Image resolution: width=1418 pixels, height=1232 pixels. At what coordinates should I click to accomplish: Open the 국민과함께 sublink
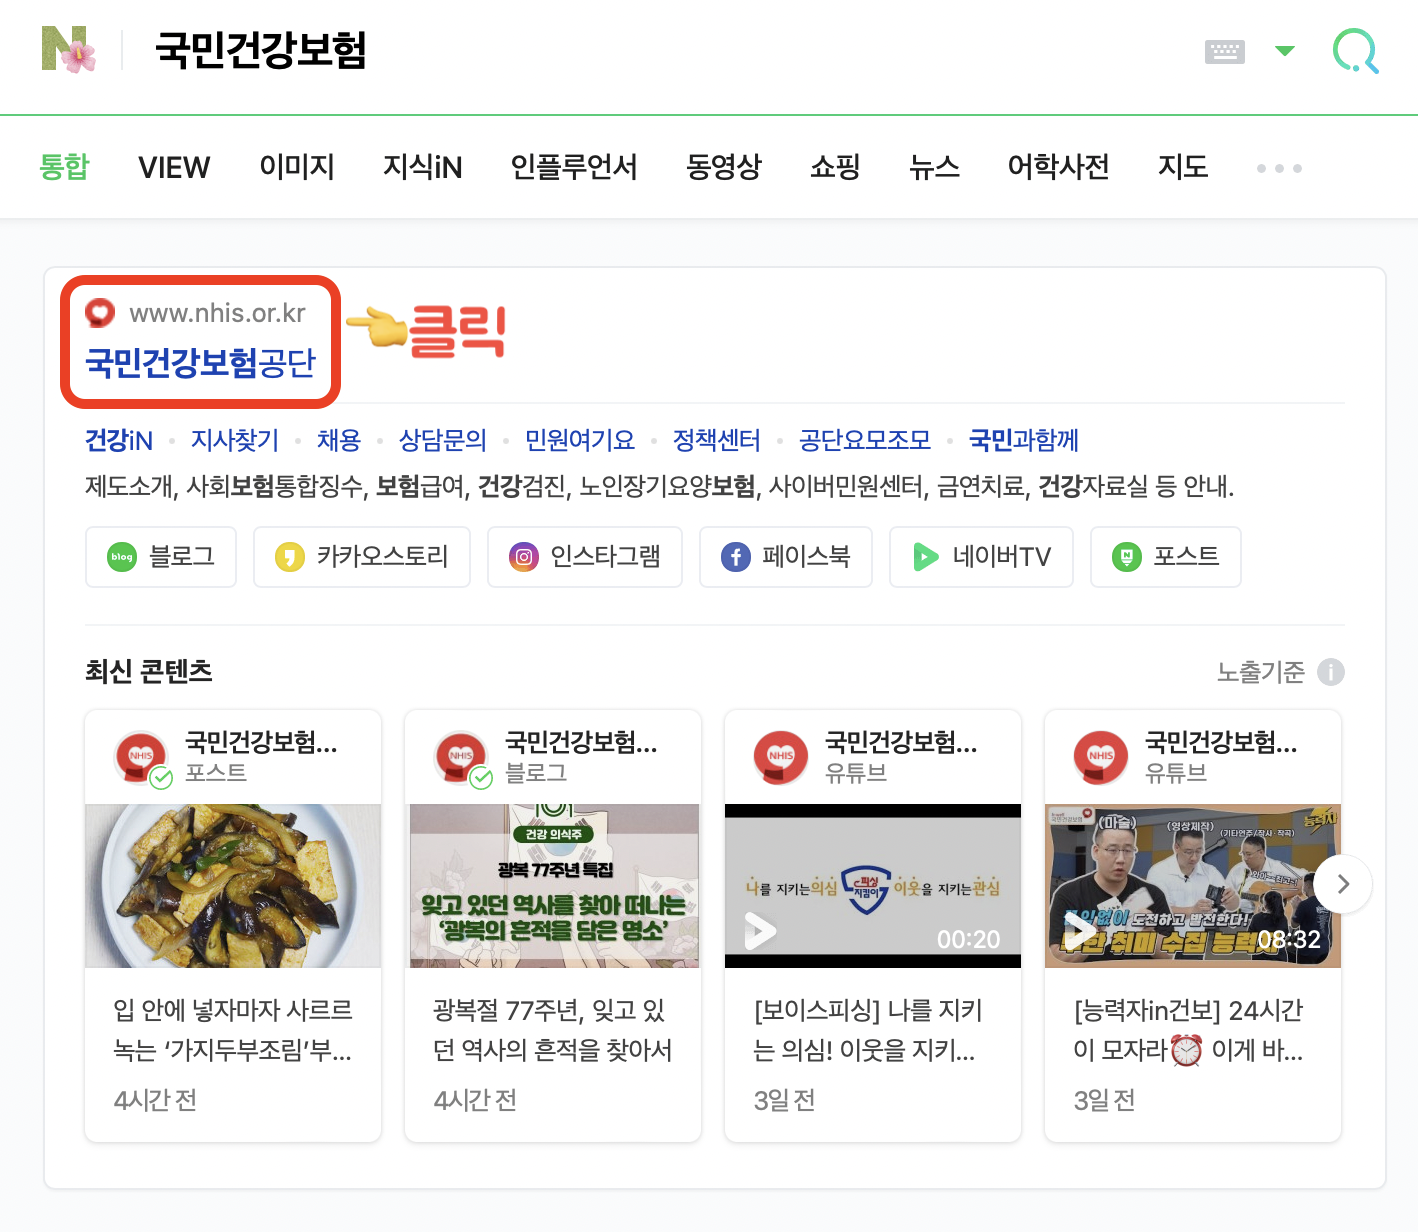(x=1024, y=440)
